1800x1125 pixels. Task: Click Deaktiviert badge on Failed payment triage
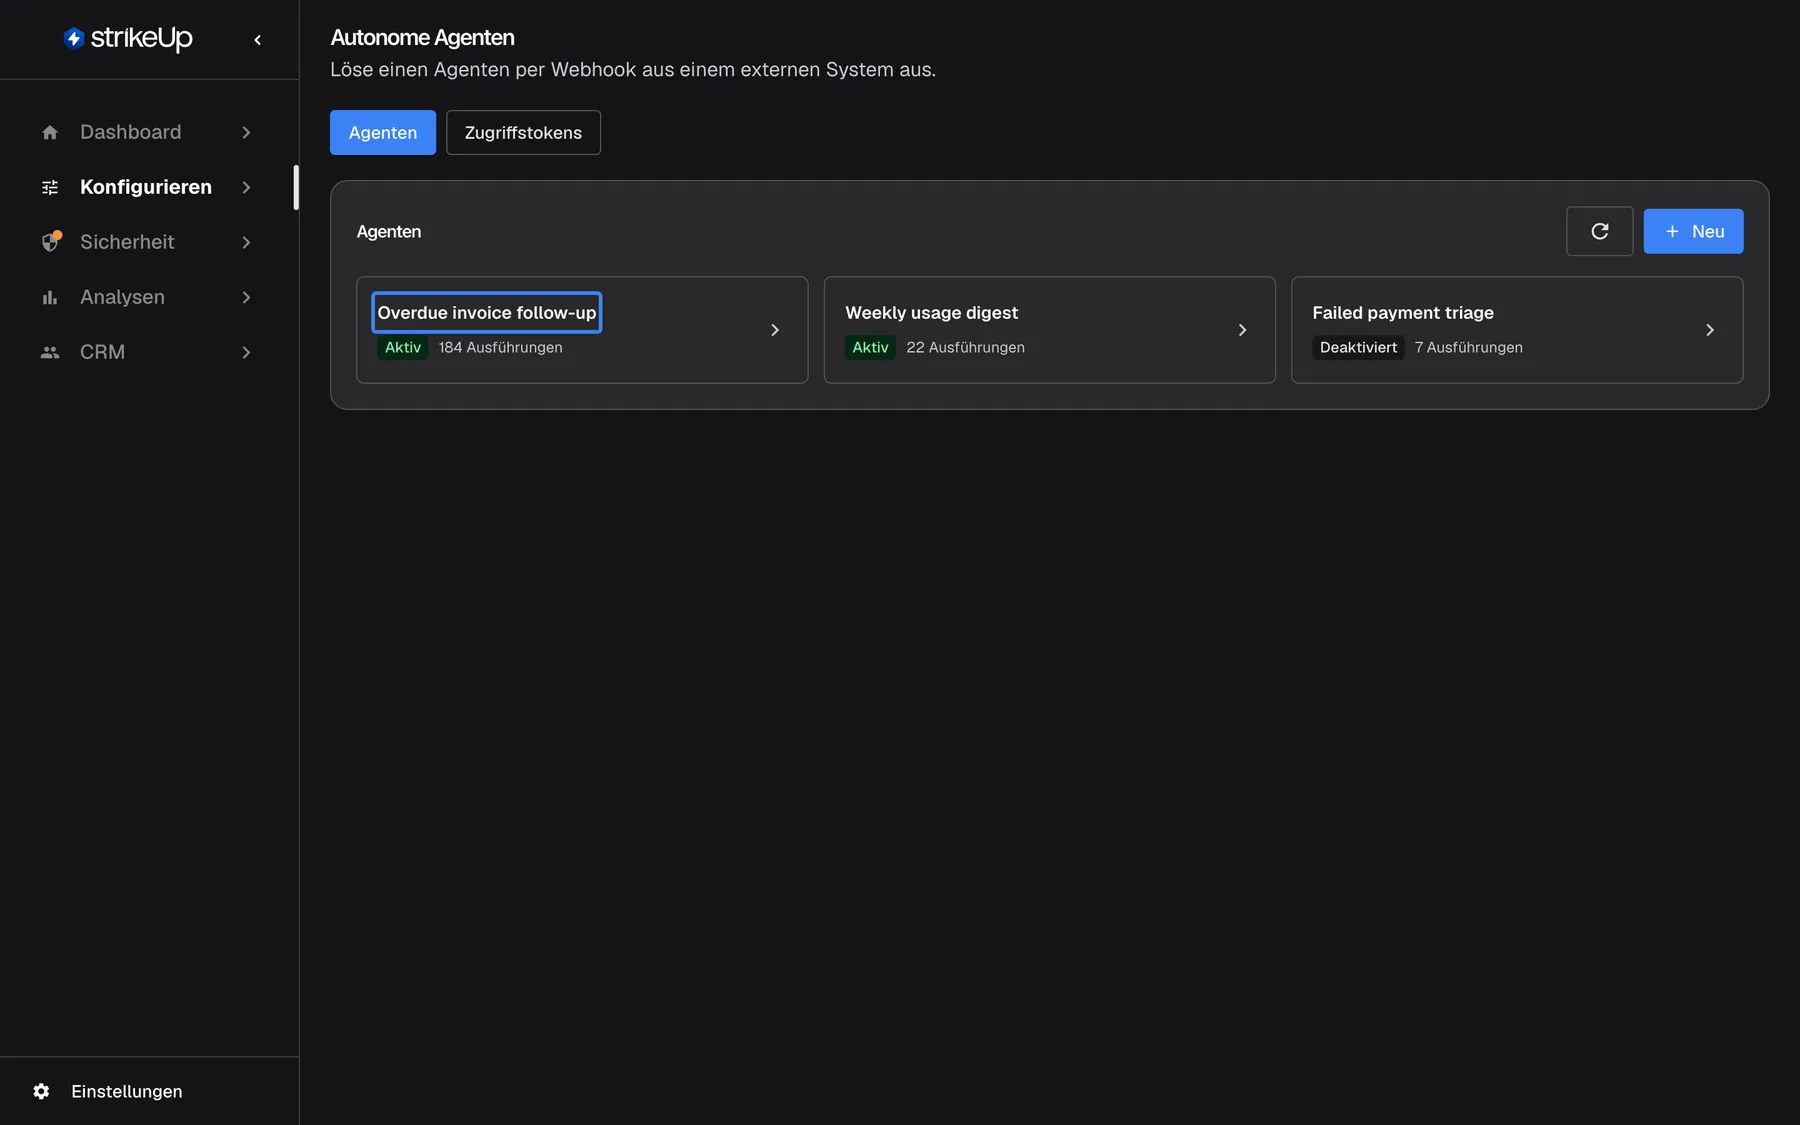tap(1358, 347)
